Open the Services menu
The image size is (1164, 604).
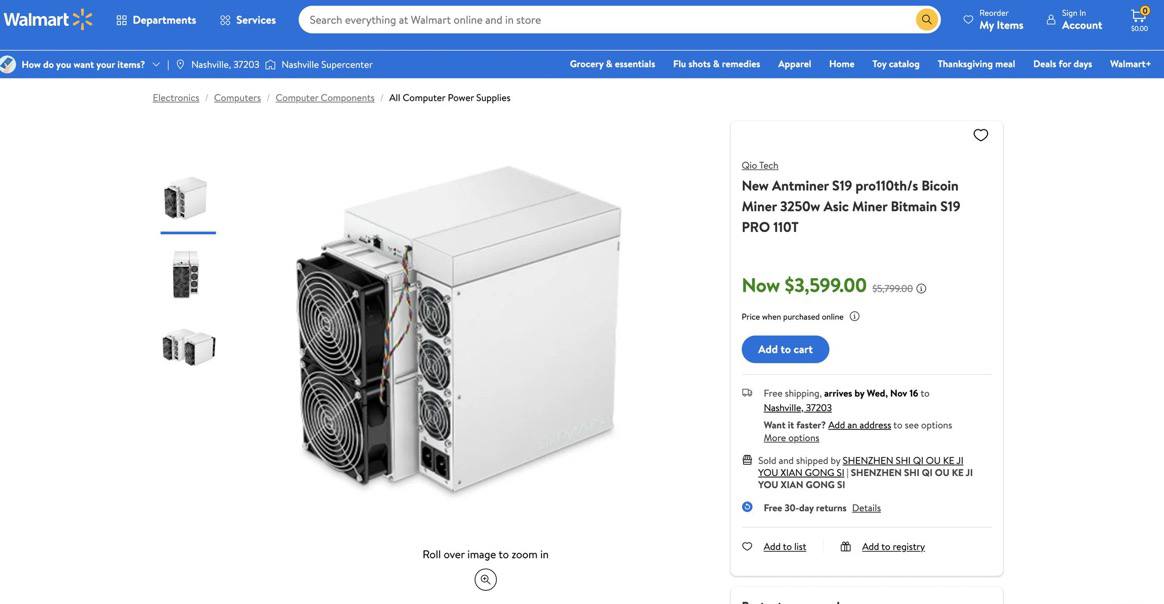tap(247, 20)
